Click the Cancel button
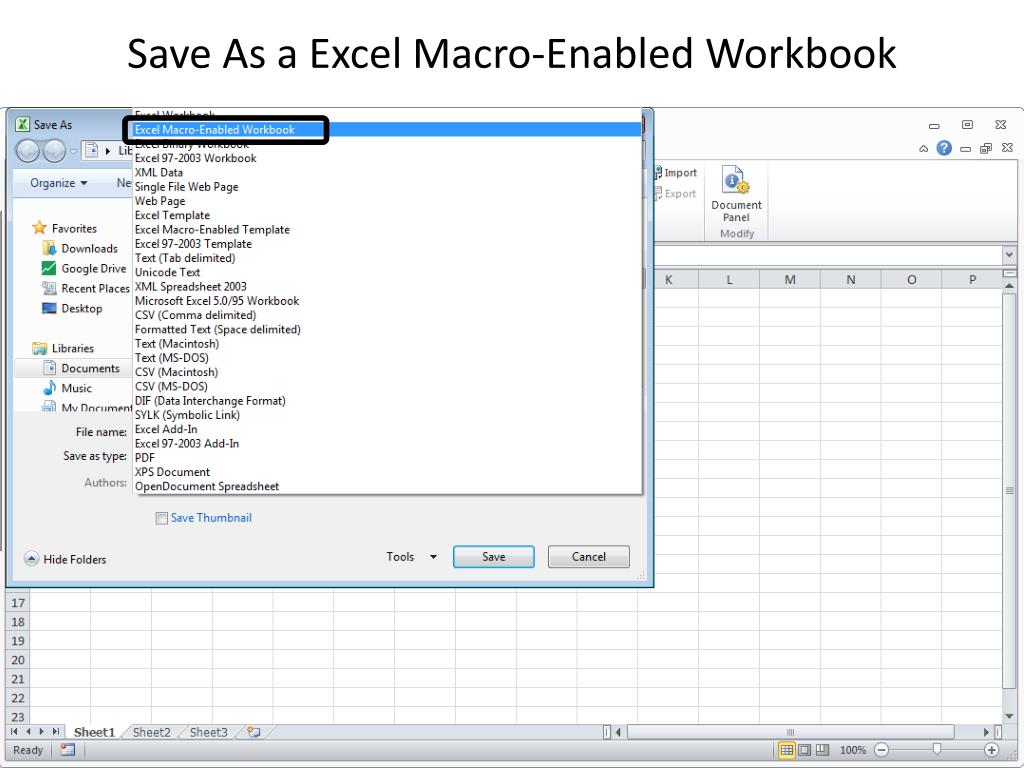The height and width of the screenshot is (768, 1024). tap(588, 557)
